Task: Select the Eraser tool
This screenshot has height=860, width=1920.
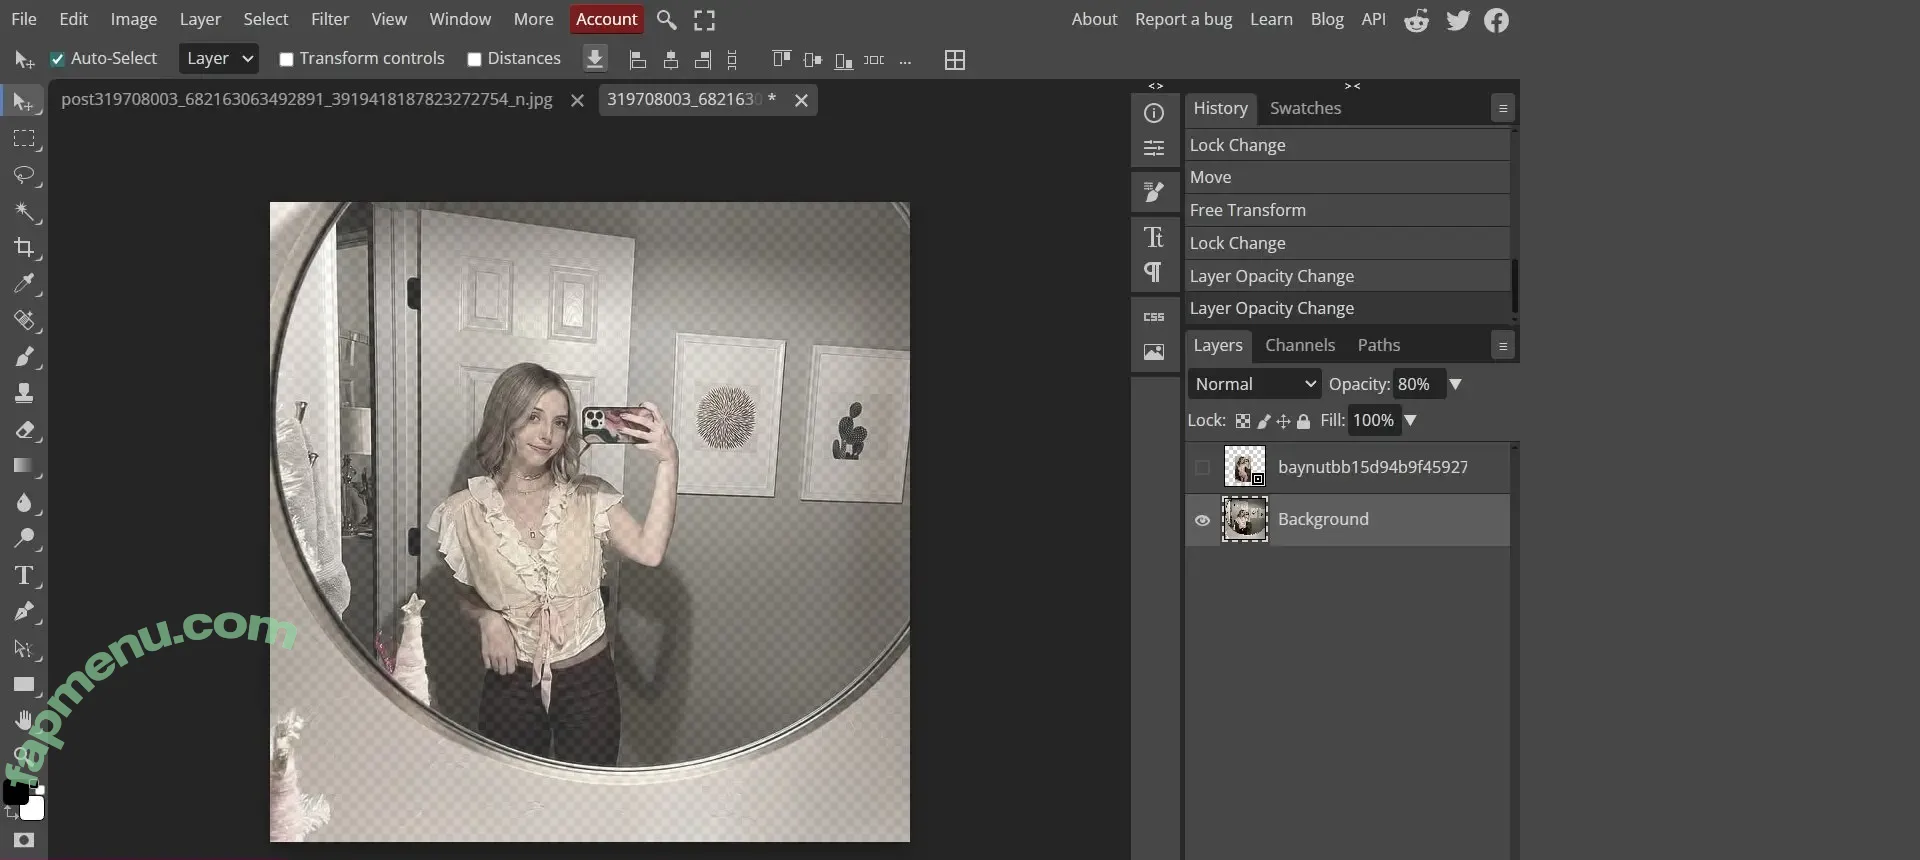Action: point(24,430)
